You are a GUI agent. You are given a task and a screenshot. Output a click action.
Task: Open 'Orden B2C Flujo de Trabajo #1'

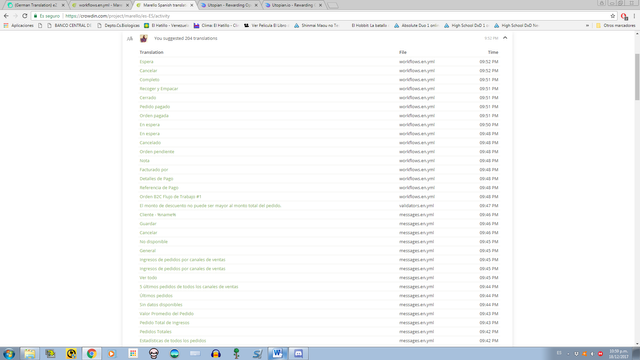(171, 196)
